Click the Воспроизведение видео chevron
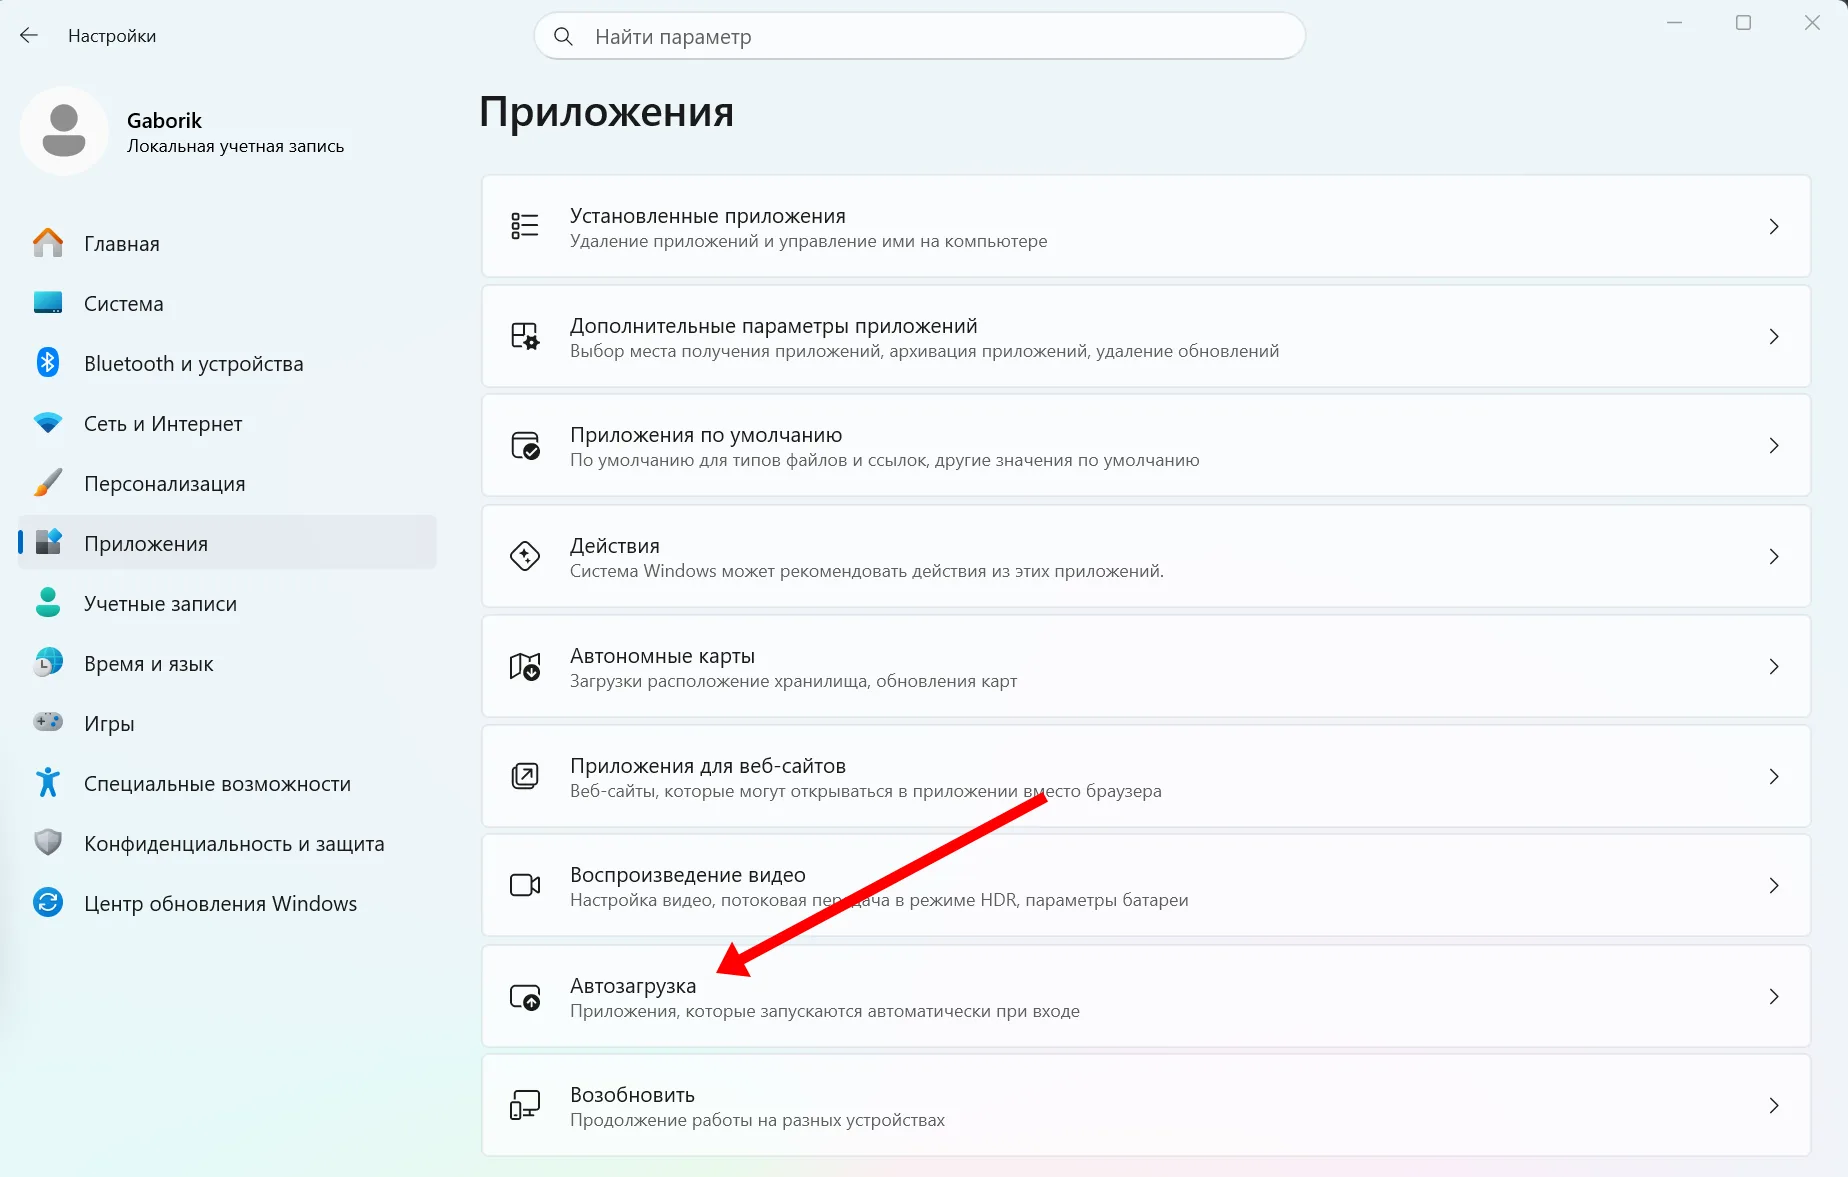Screen dimensions: 1848x1177 coord(1774,886)
